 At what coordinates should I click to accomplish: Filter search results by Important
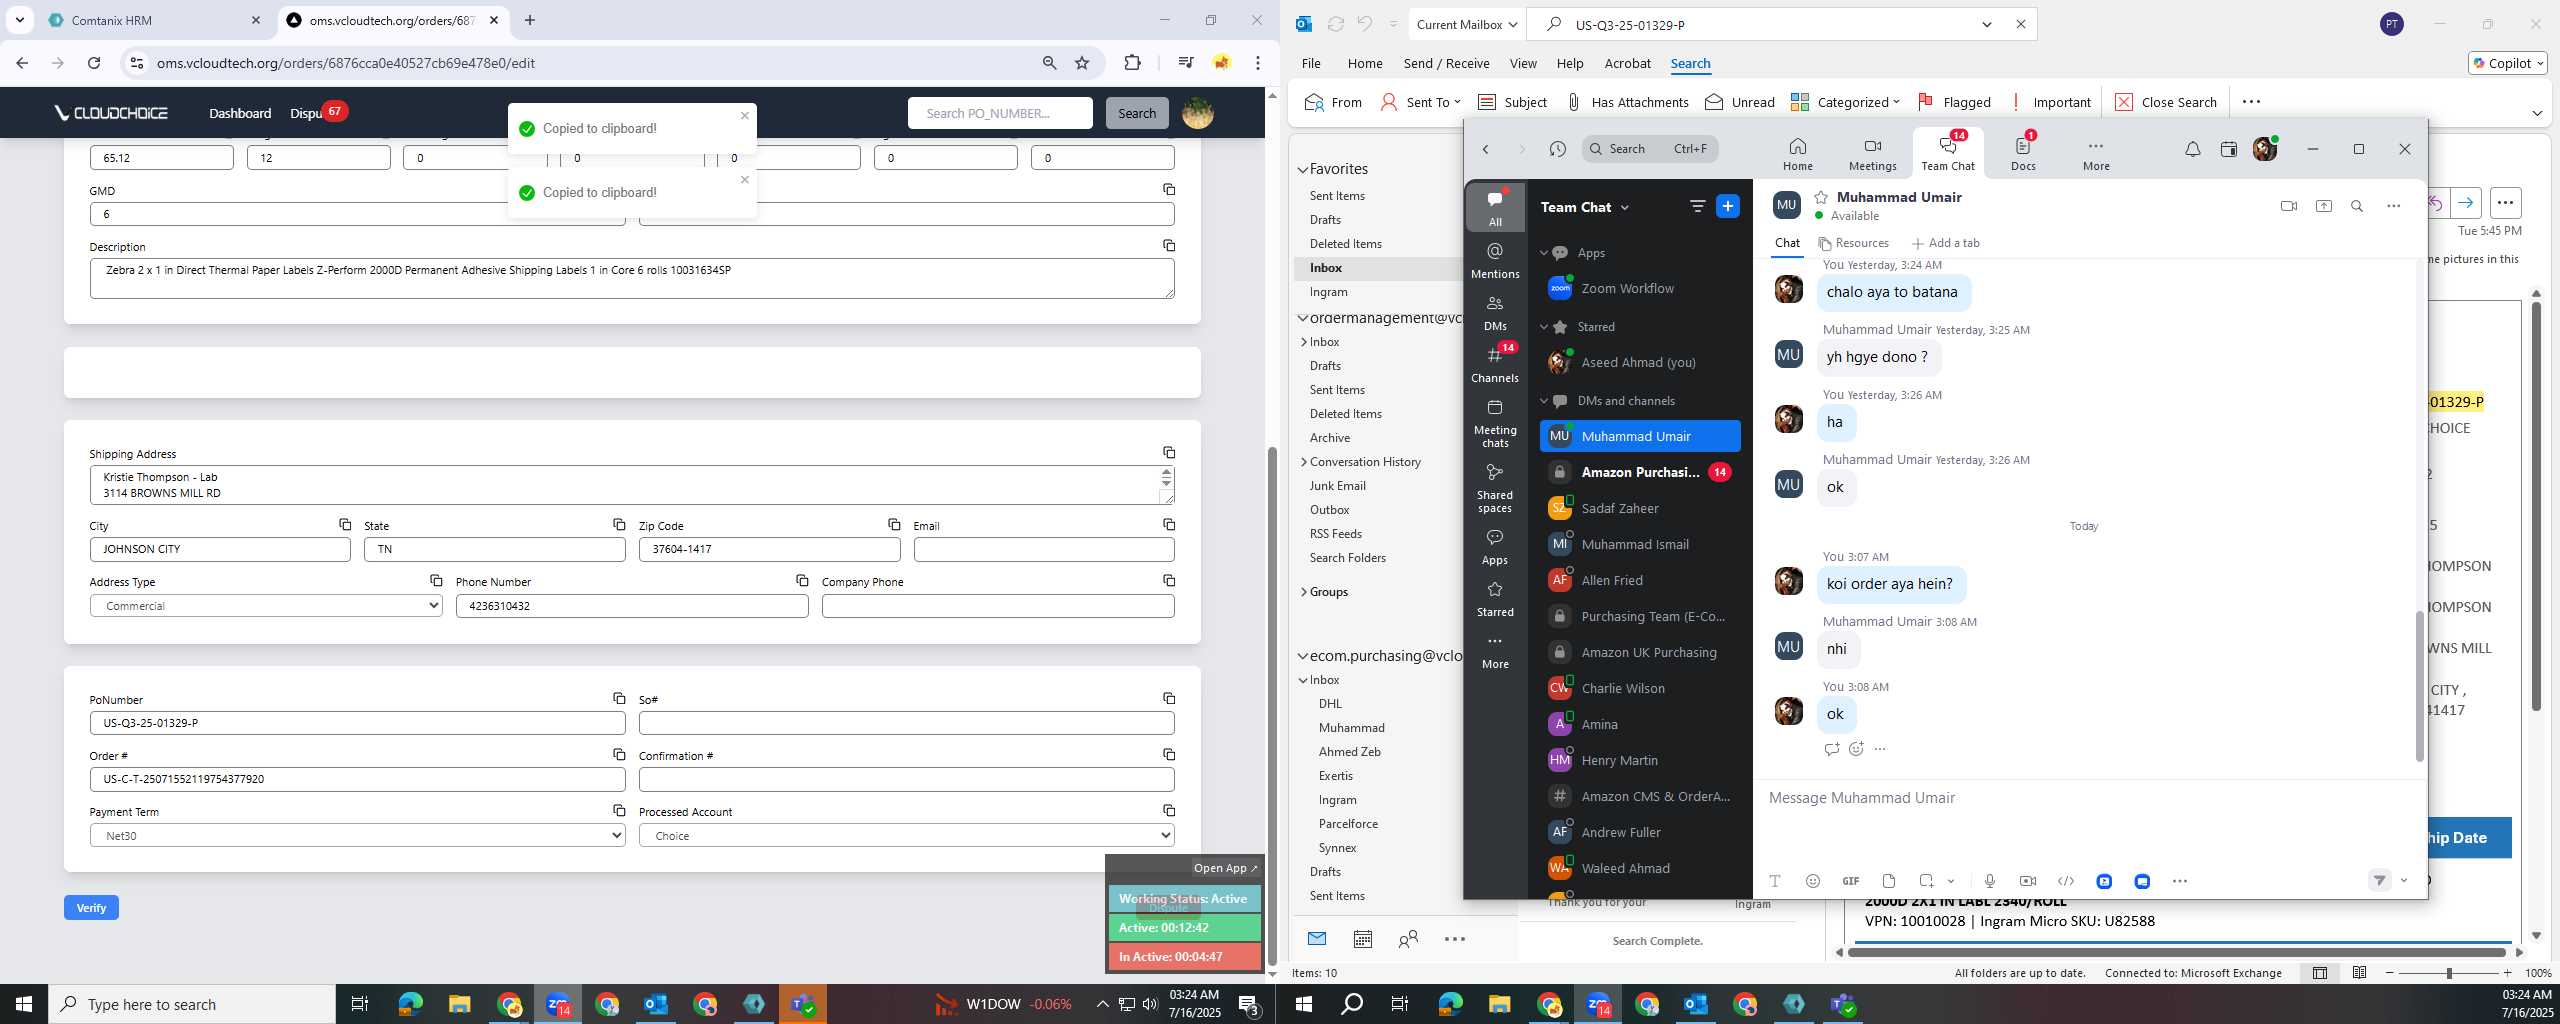(2049, 102)
